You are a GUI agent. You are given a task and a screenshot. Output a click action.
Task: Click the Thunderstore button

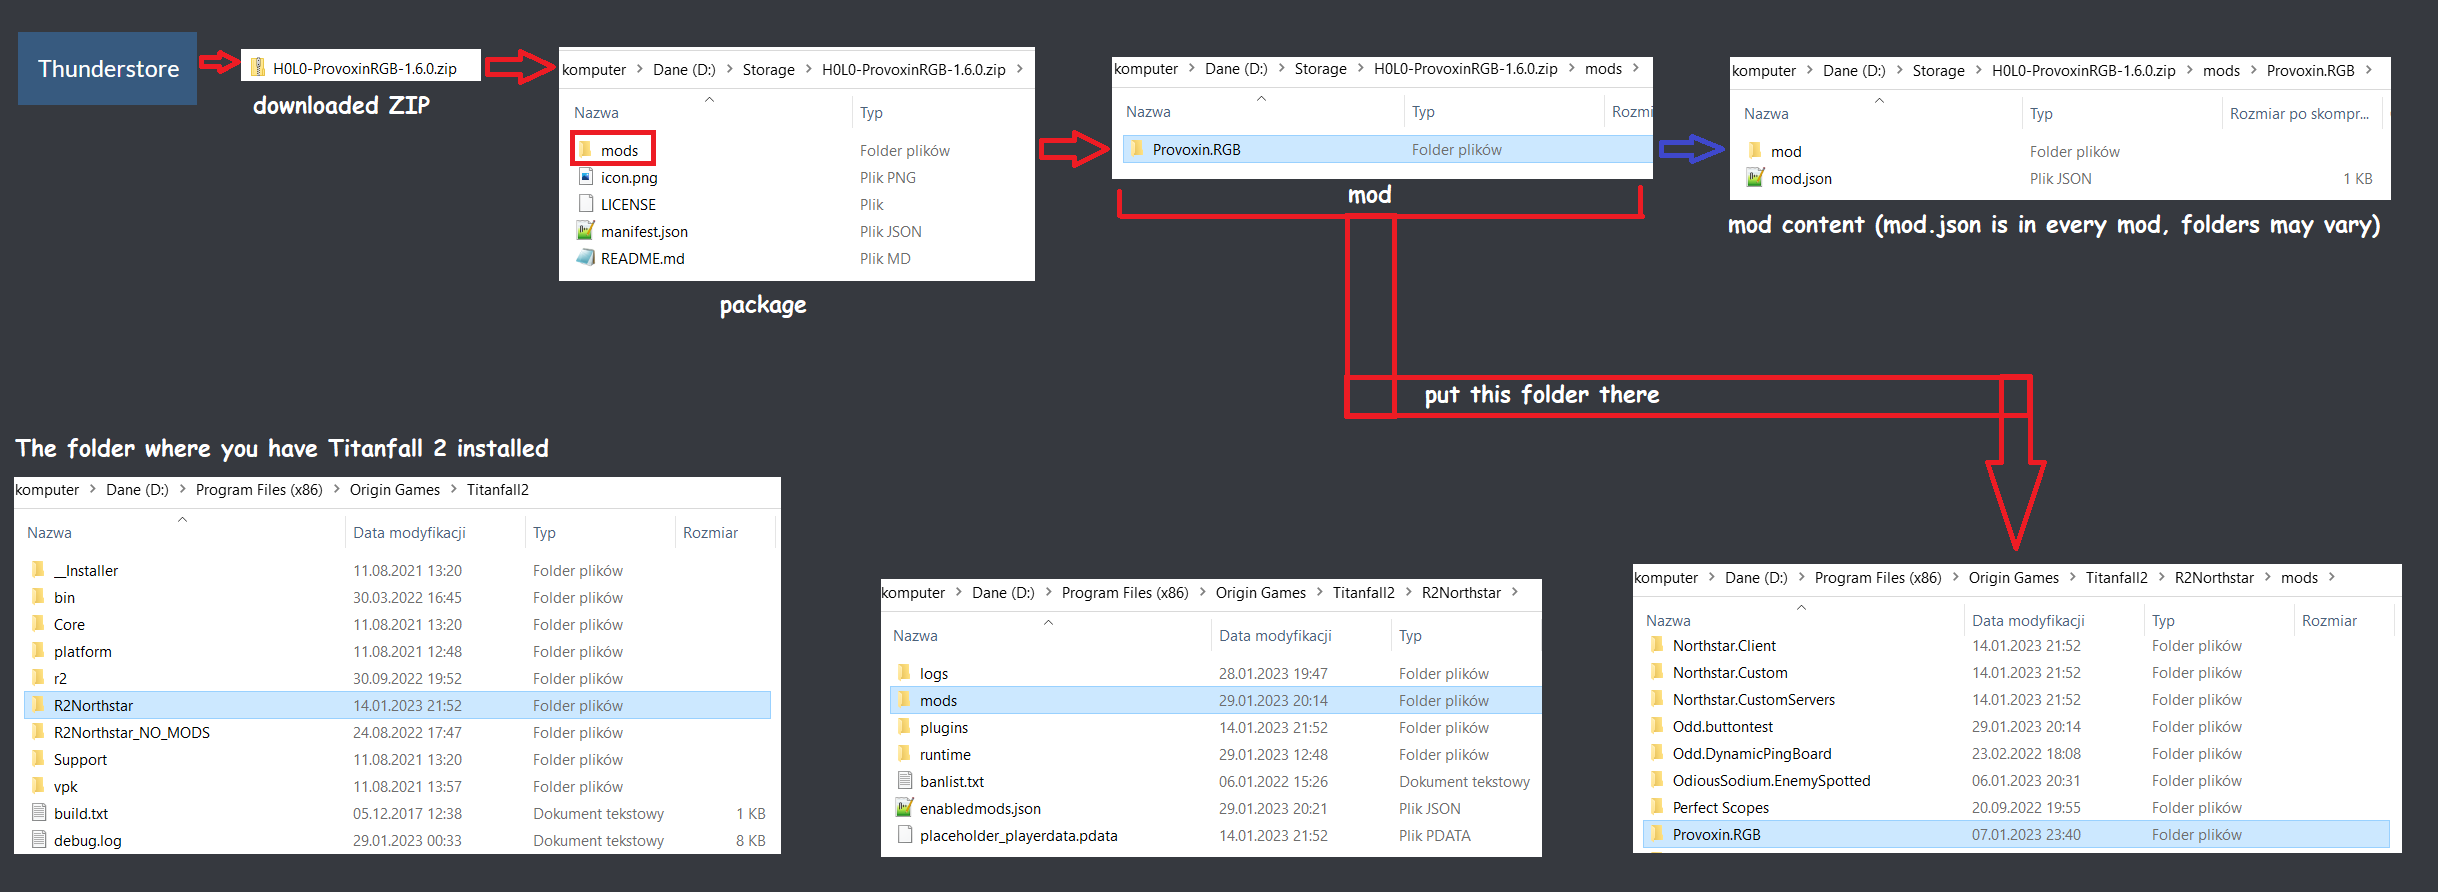pos(107,68)
